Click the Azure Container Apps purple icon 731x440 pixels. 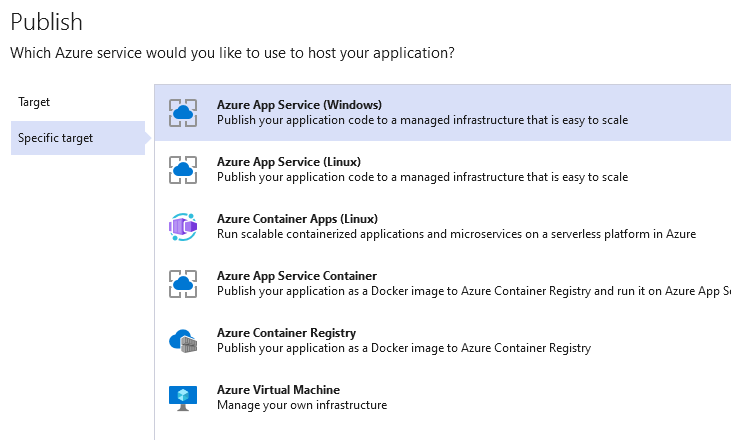[x=183, y=227]
